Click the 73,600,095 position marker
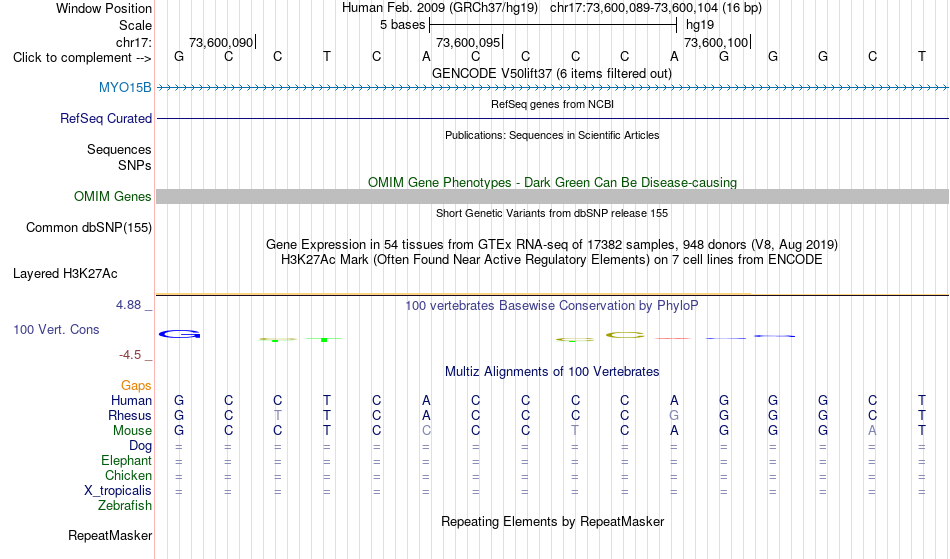This screenshot has width=950, height=559. click(470, 42)
